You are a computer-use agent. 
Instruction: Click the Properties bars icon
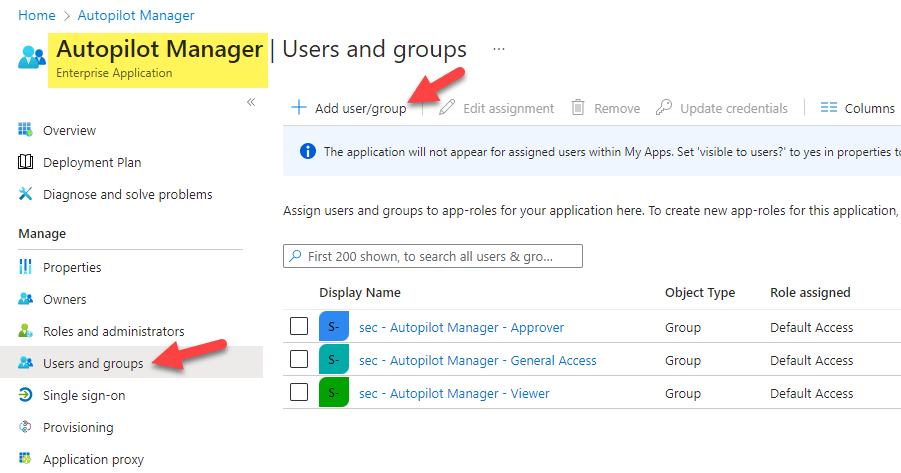26,268
